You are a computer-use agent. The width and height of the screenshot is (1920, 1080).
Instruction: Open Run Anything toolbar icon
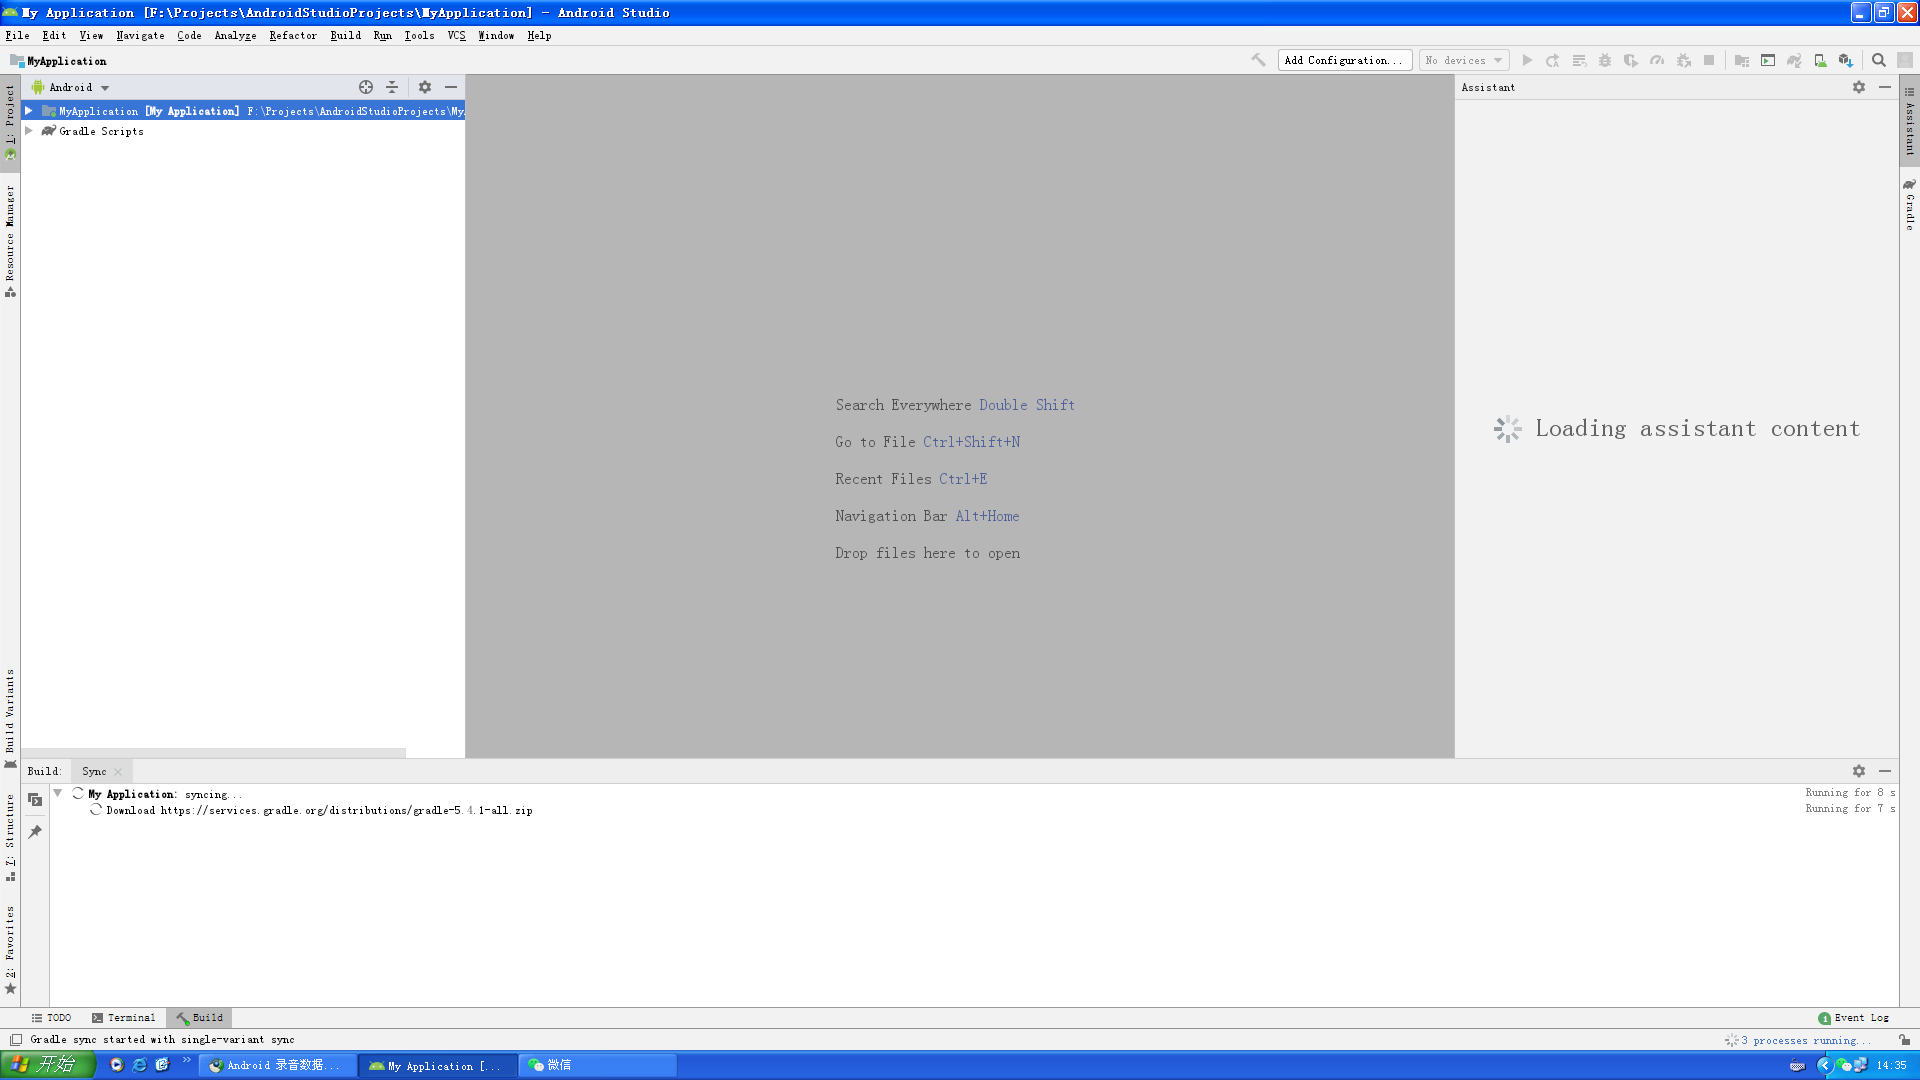[1768, 60]
